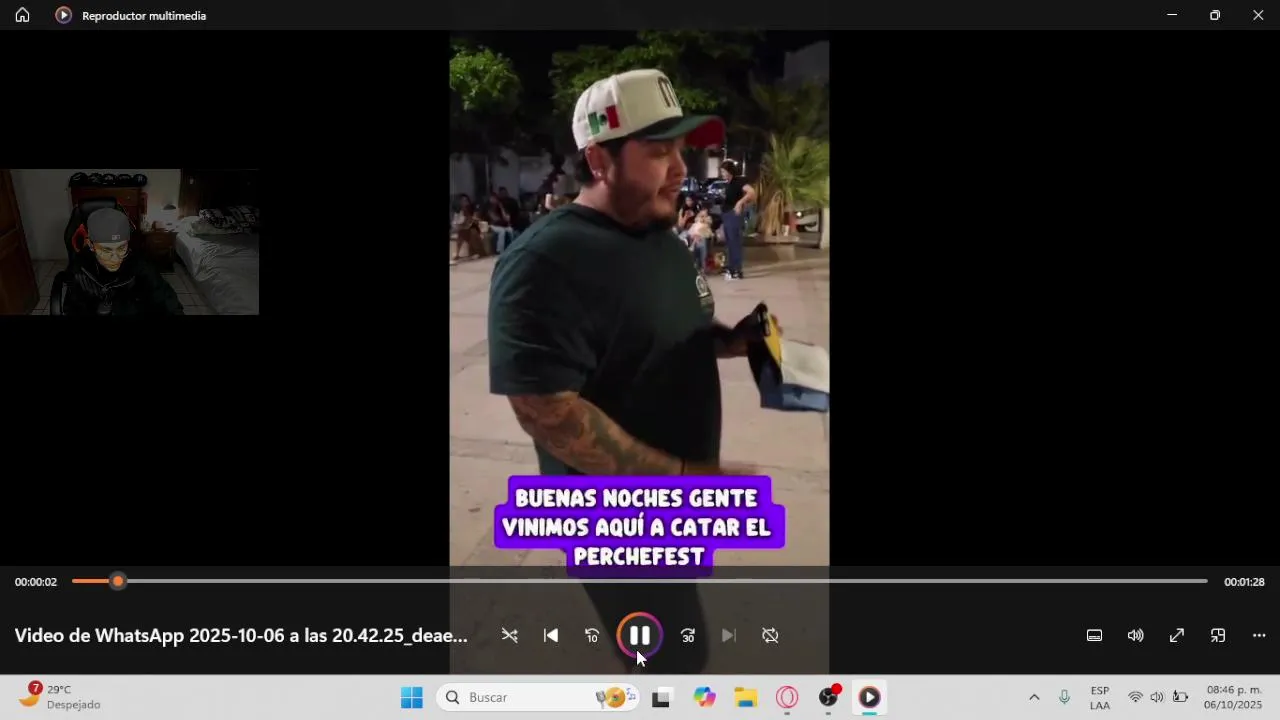The width and height of the screenshot is (1280, 720).
Task: Skip forward 30 seconds
Action: coord(688,635)
